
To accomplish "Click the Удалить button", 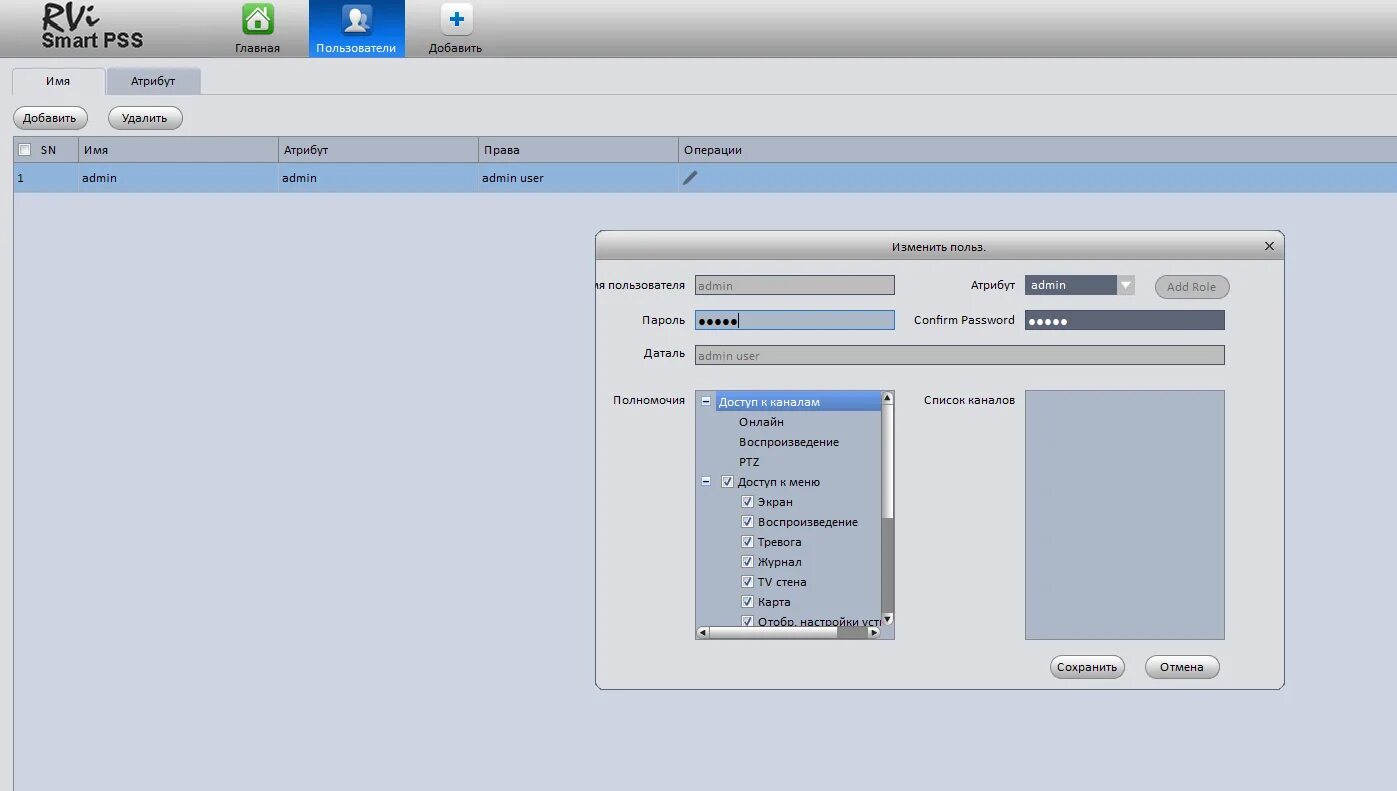I will 145,118.
